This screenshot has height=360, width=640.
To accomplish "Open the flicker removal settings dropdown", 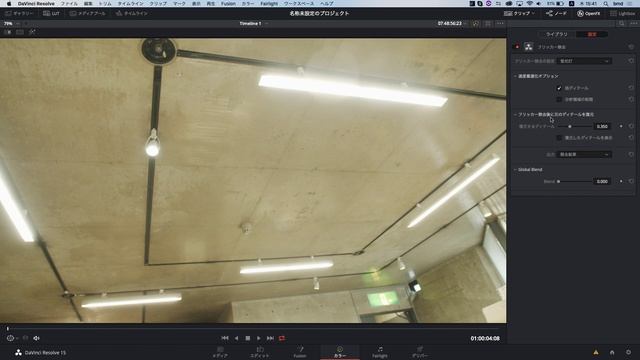I will coord(584,61).
